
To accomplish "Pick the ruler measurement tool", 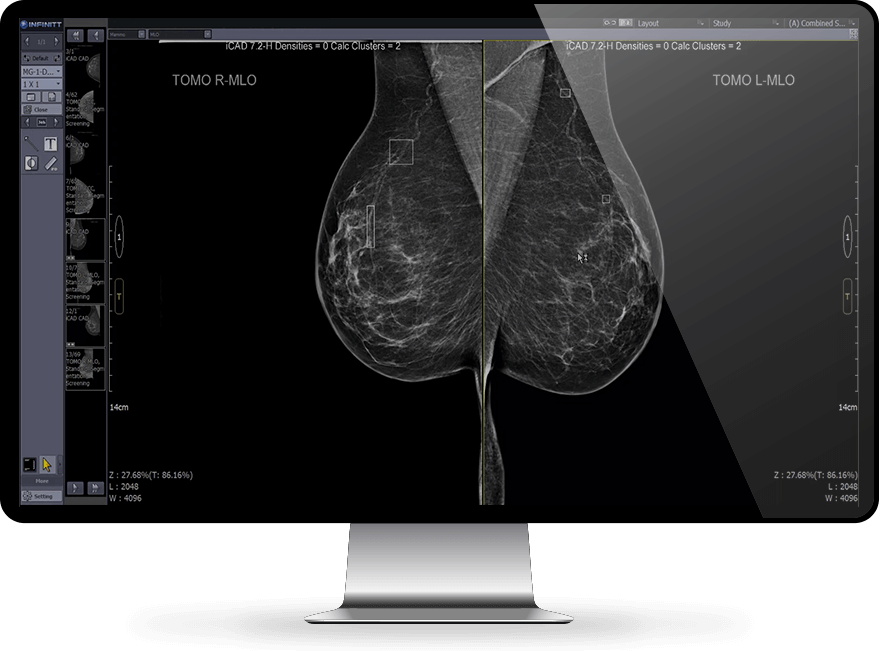I will pos(50,163).
